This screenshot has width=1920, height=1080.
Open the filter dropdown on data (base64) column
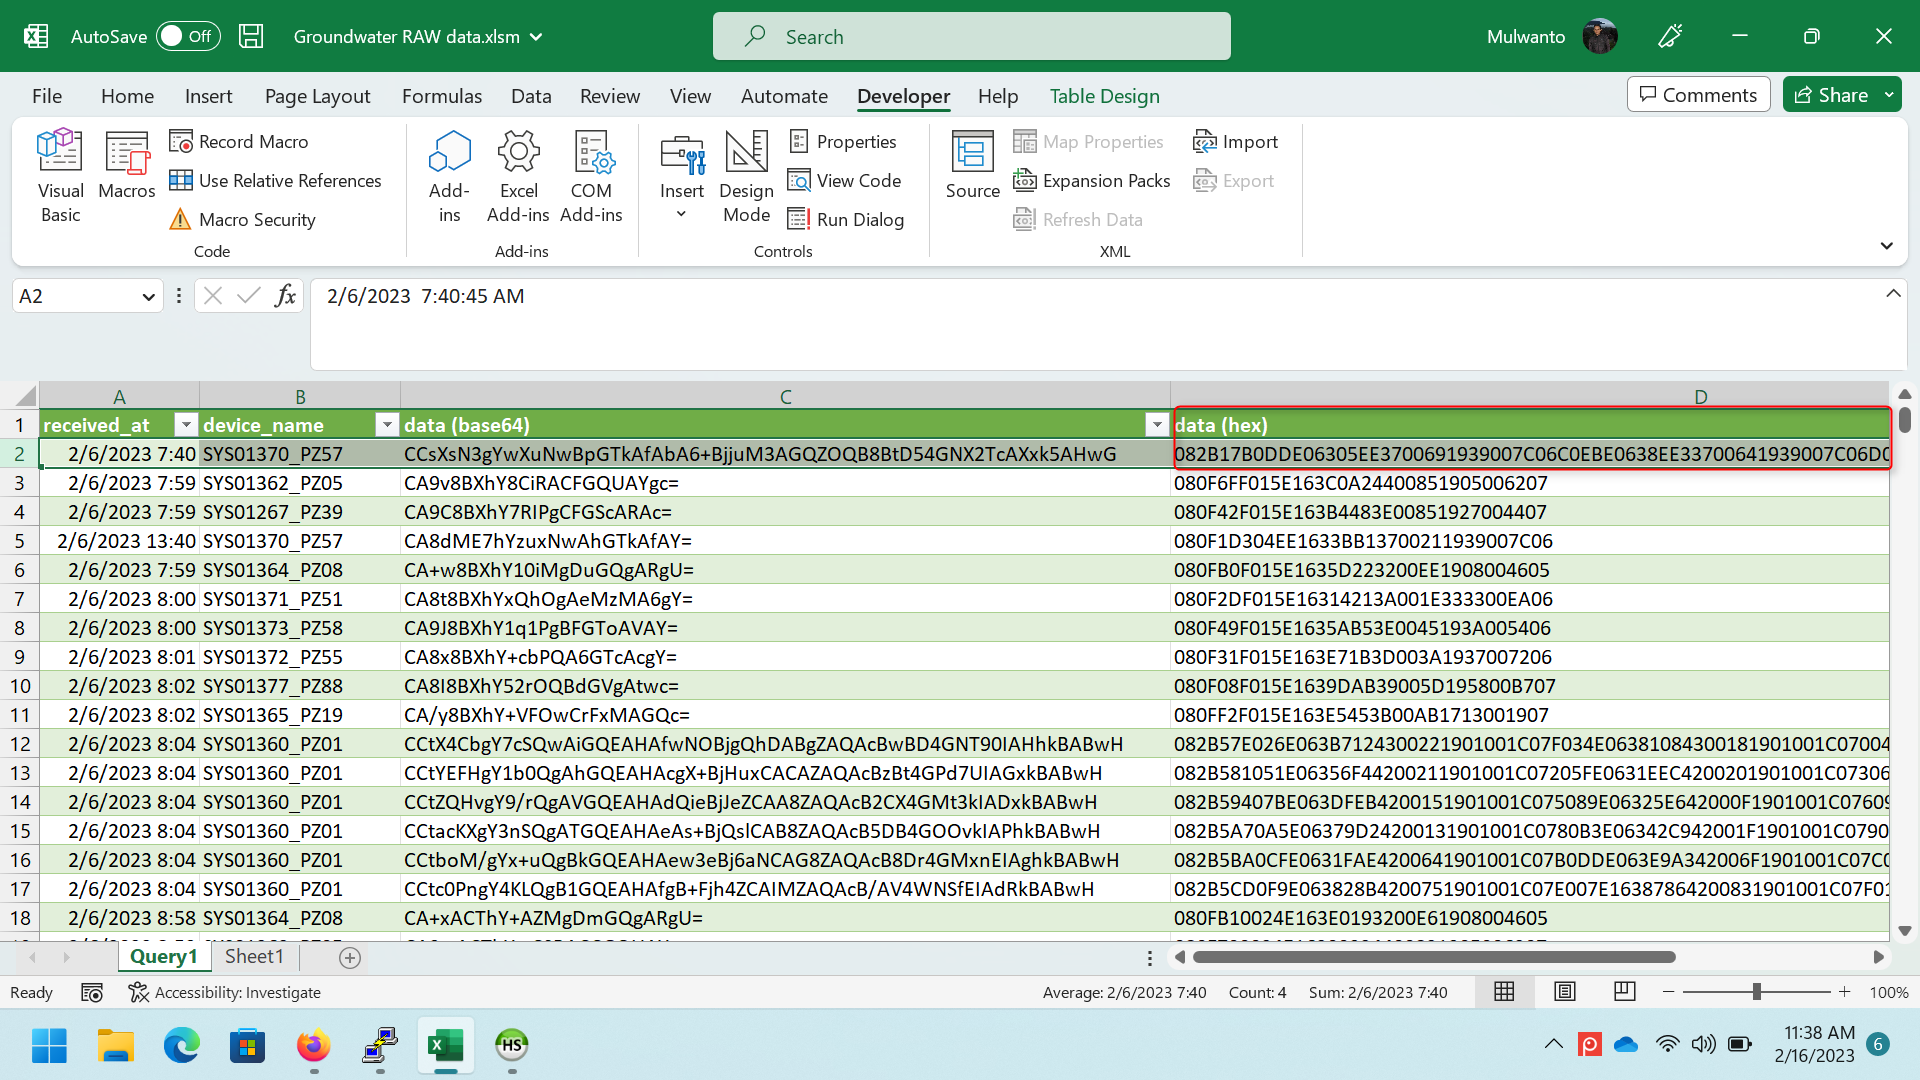point(1157,424)
